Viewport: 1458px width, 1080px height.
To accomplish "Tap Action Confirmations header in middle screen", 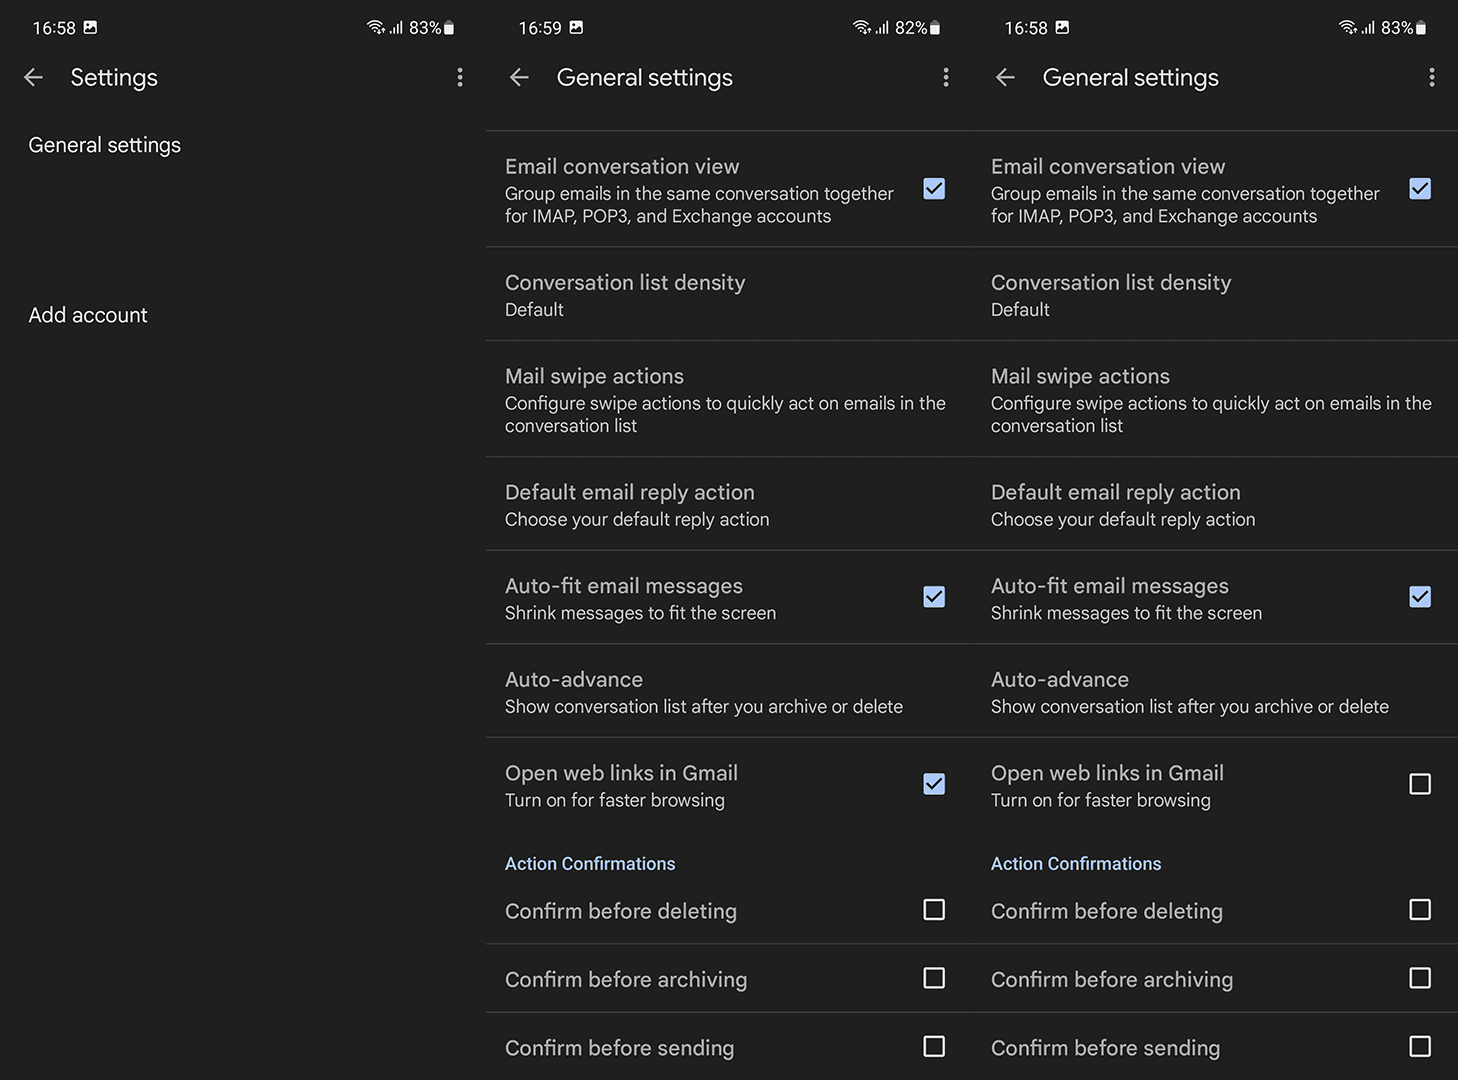I will pos(590,863).
